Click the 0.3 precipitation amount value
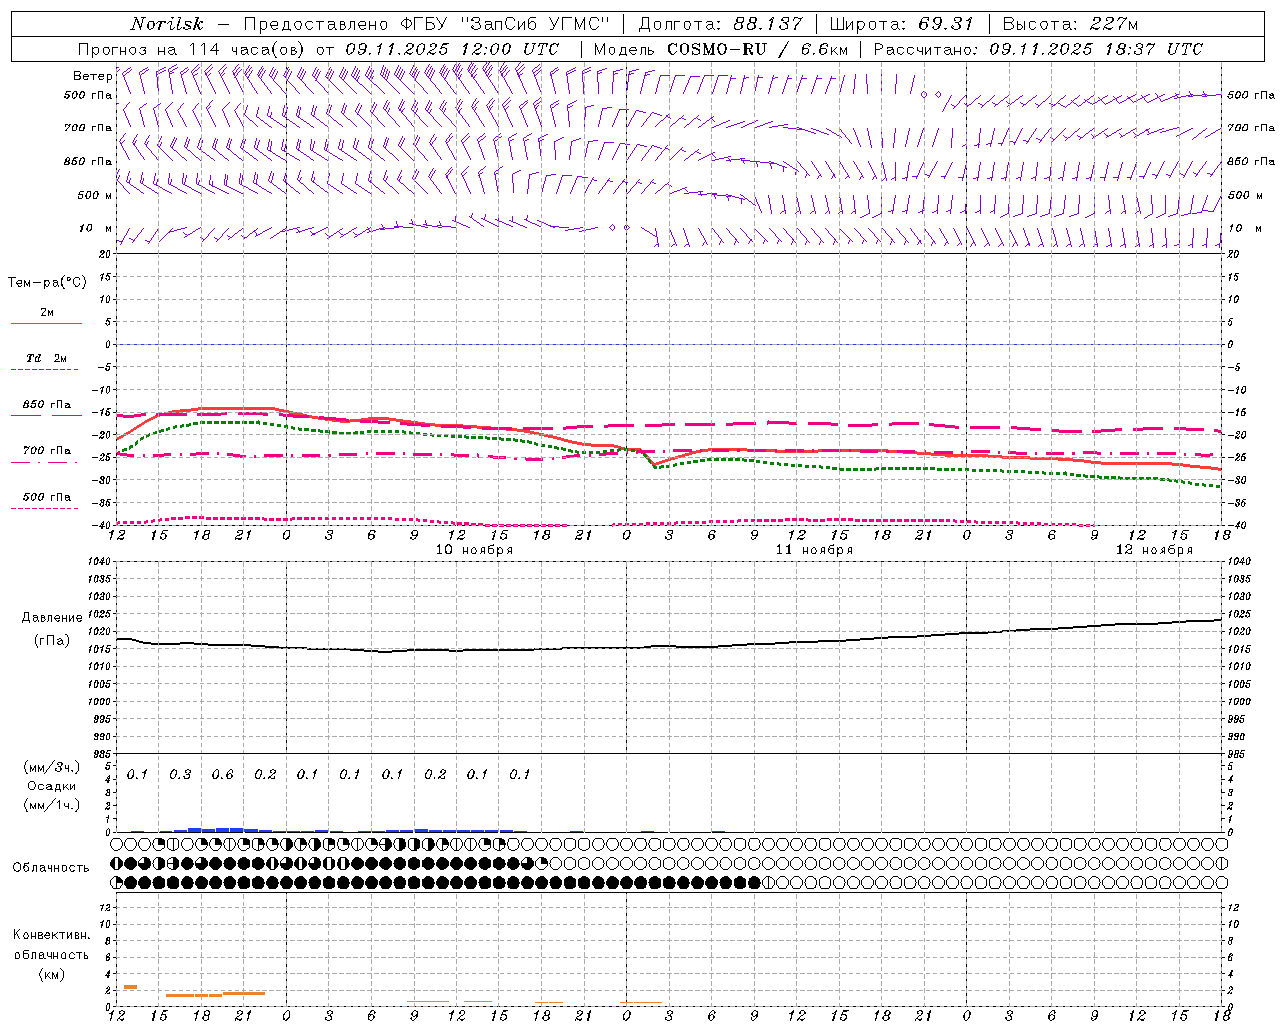Viewport: 1280px width, 1024px height. pyautogui.click(x=180, y=775)
